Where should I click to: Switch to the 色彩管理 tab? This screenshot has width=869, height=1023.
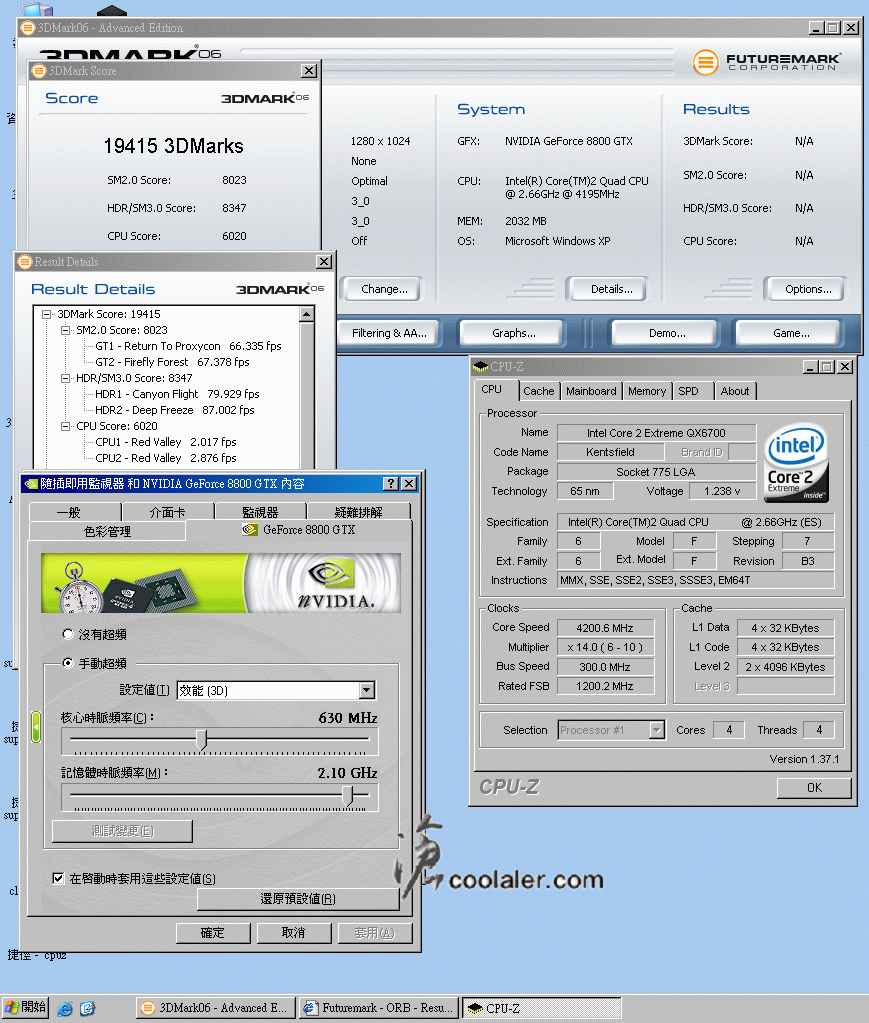coord(108,532)
